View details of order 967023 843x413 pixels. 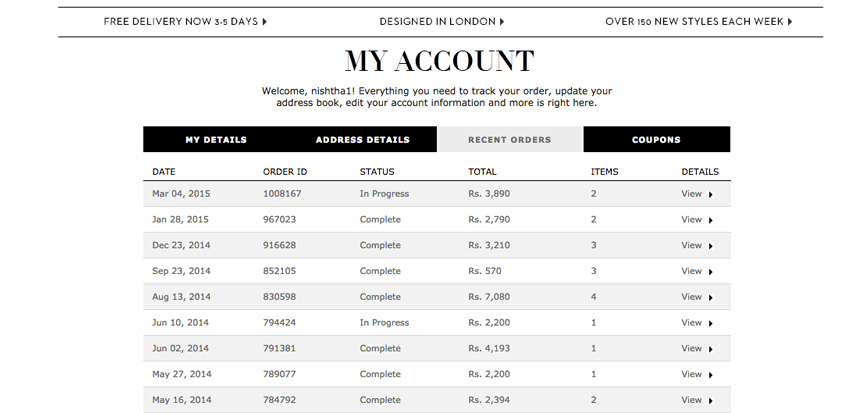[696, 219]
